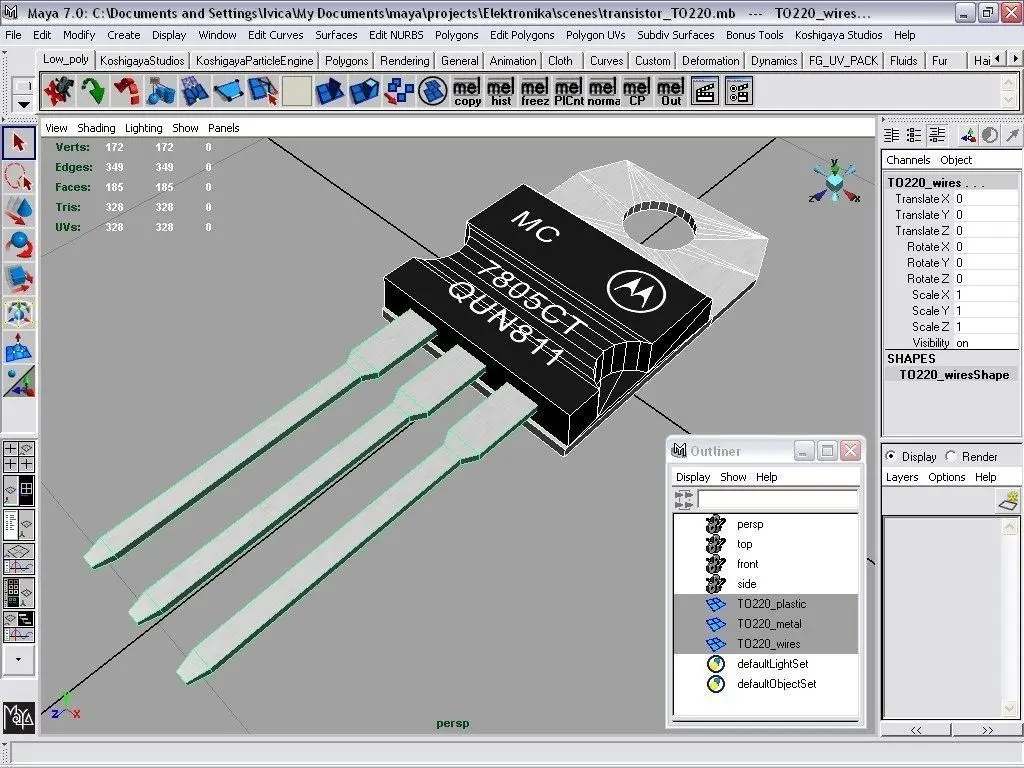Click the TO220_wiresShape shape node
This screenshot has width=1024, height=768.
(x=954, y=375)
